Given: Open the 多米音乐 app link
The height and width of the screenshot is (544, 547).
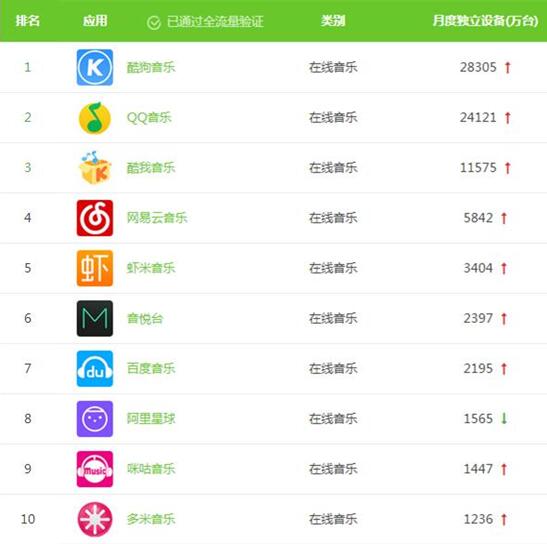Looking at the screenshot, I should point(151,519).
